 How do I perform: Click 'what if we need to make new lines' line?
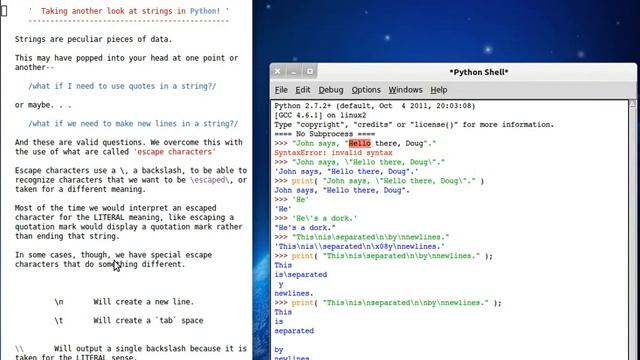(x=133, y=124)
